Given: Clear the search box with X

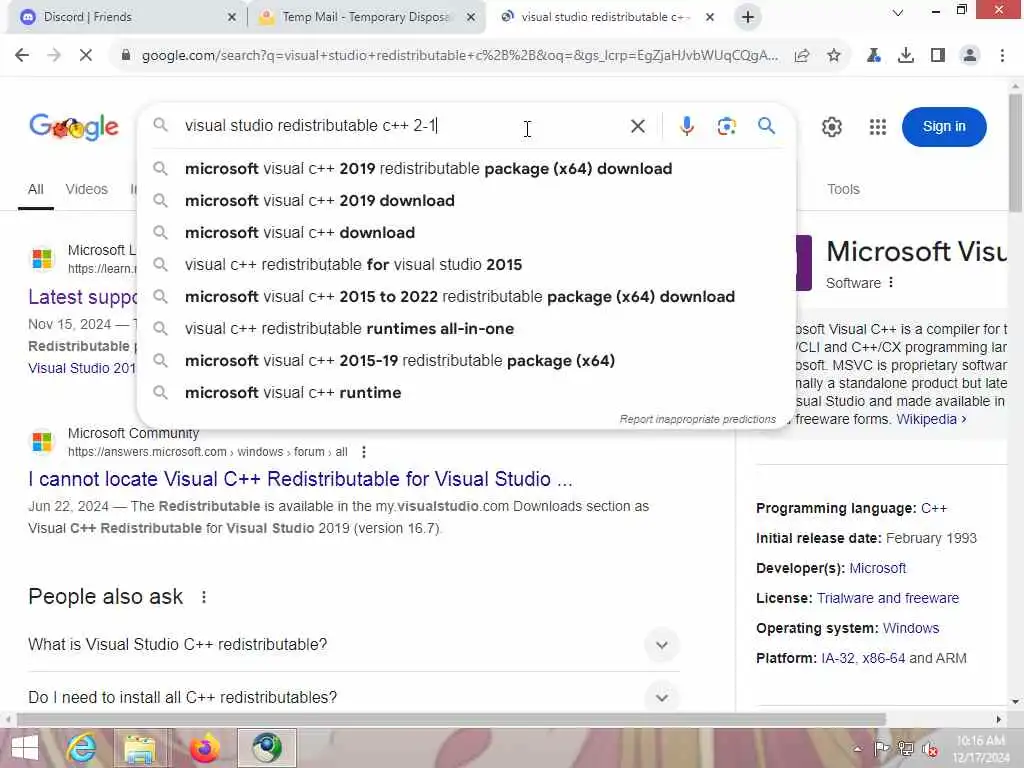Looking at the screenshot, I should [638, 126].
